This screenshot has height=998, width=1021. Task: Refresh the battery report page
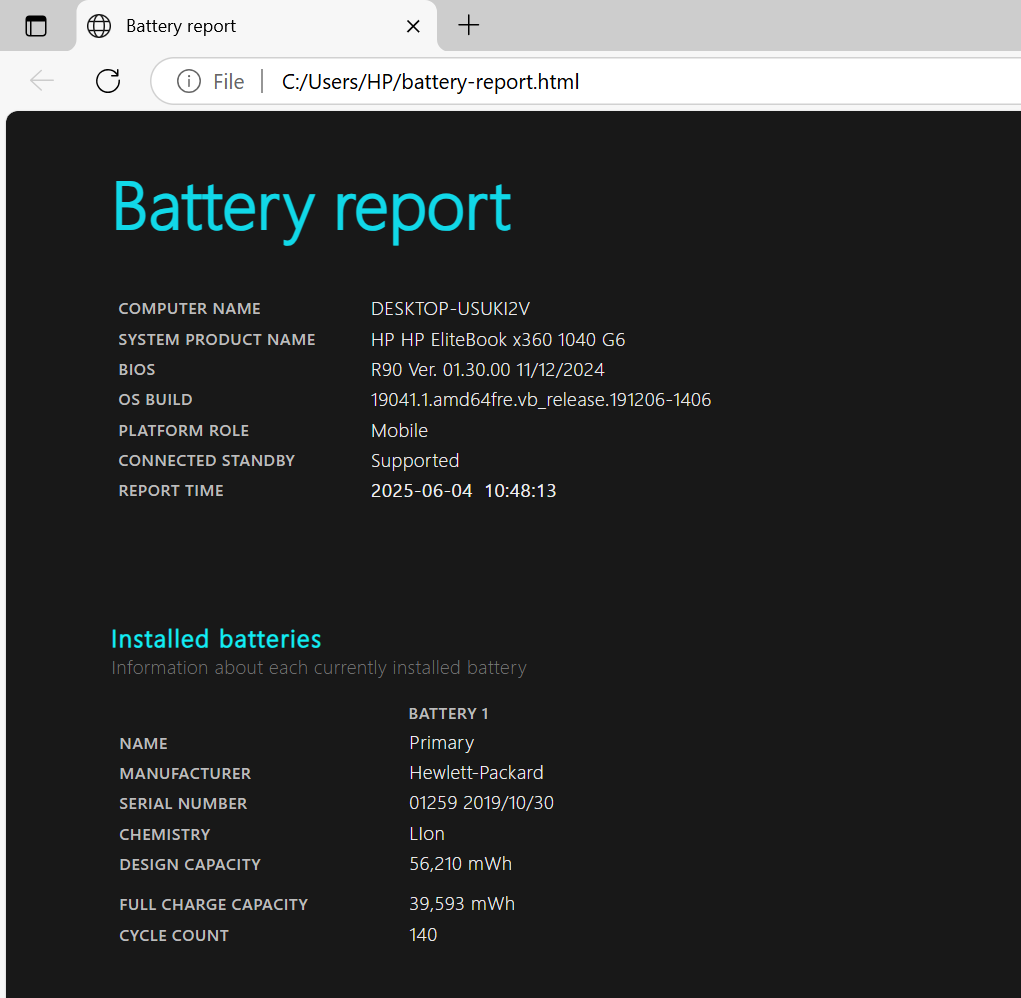108,81
